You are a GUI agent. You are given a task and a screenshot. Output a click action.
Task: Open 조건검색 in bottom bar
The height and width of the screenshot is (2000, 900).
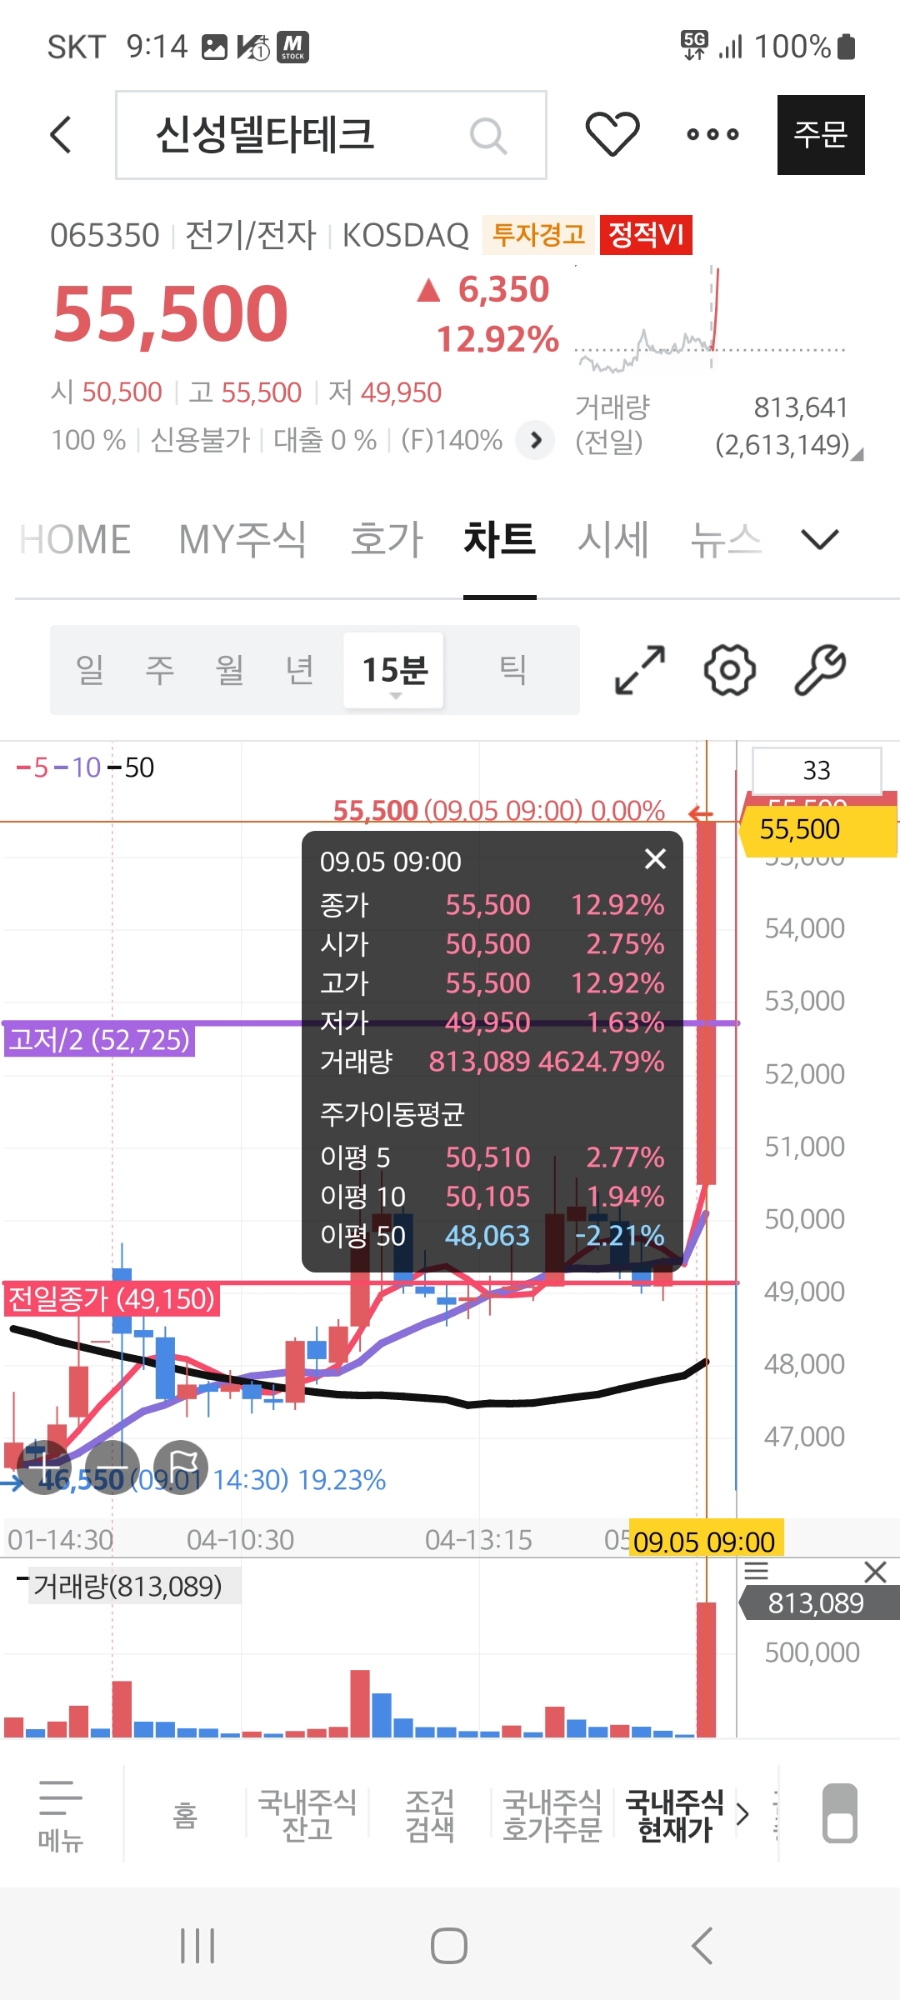click(430, 1815)
